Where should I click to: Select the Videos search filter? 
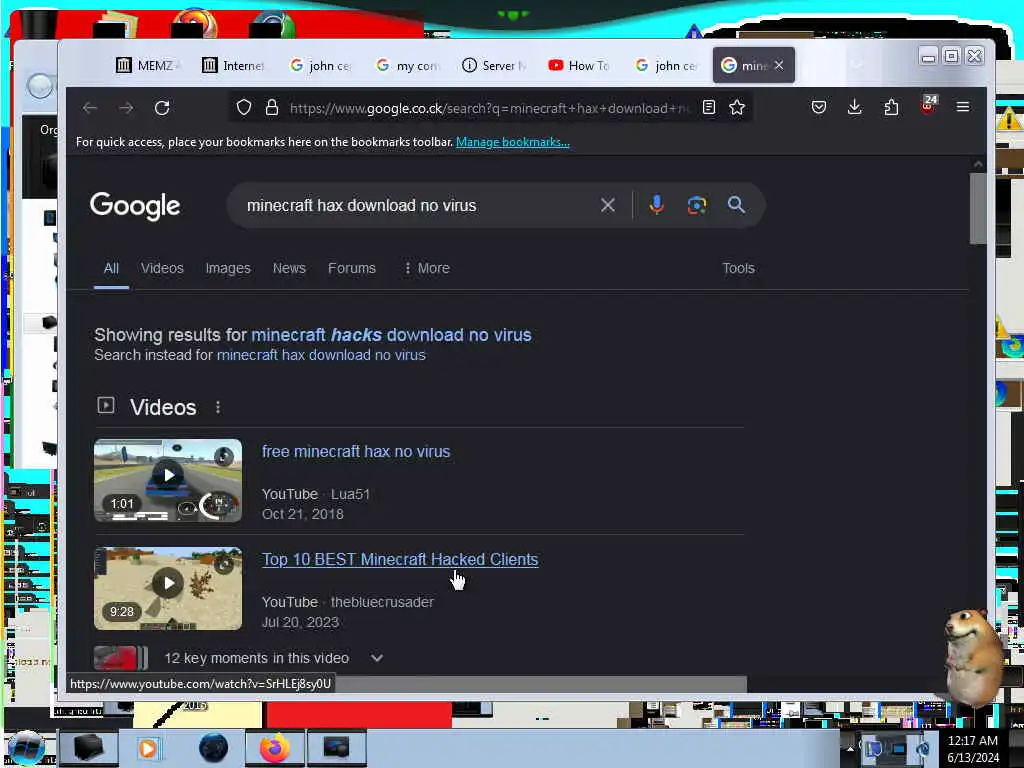162,268
